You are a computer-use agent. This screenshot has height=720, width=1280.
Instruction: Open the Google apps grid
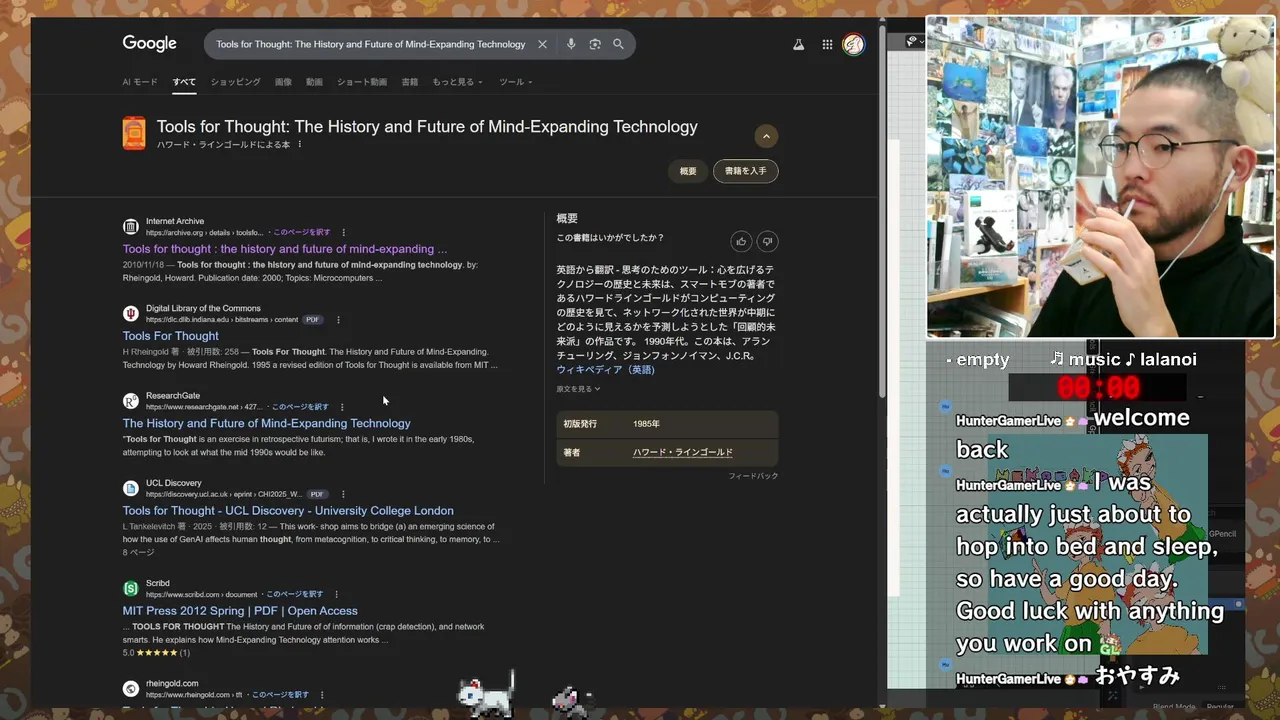click(x=827, y=44)
